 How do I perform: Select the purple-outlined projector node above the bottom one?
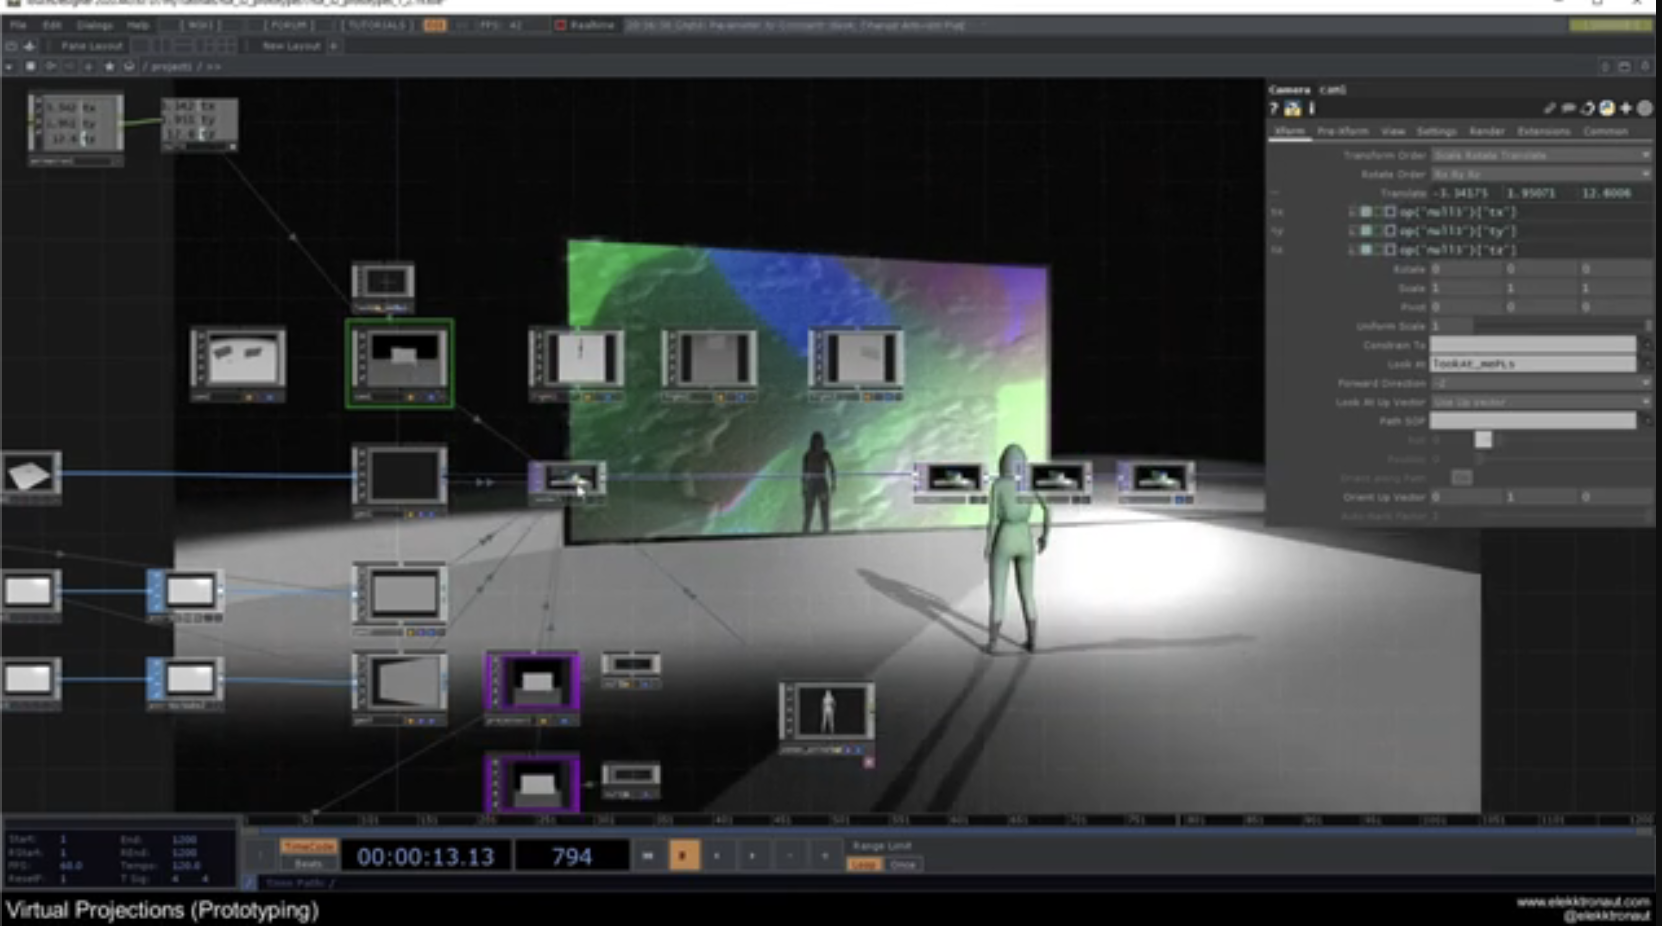click(533, 687)
